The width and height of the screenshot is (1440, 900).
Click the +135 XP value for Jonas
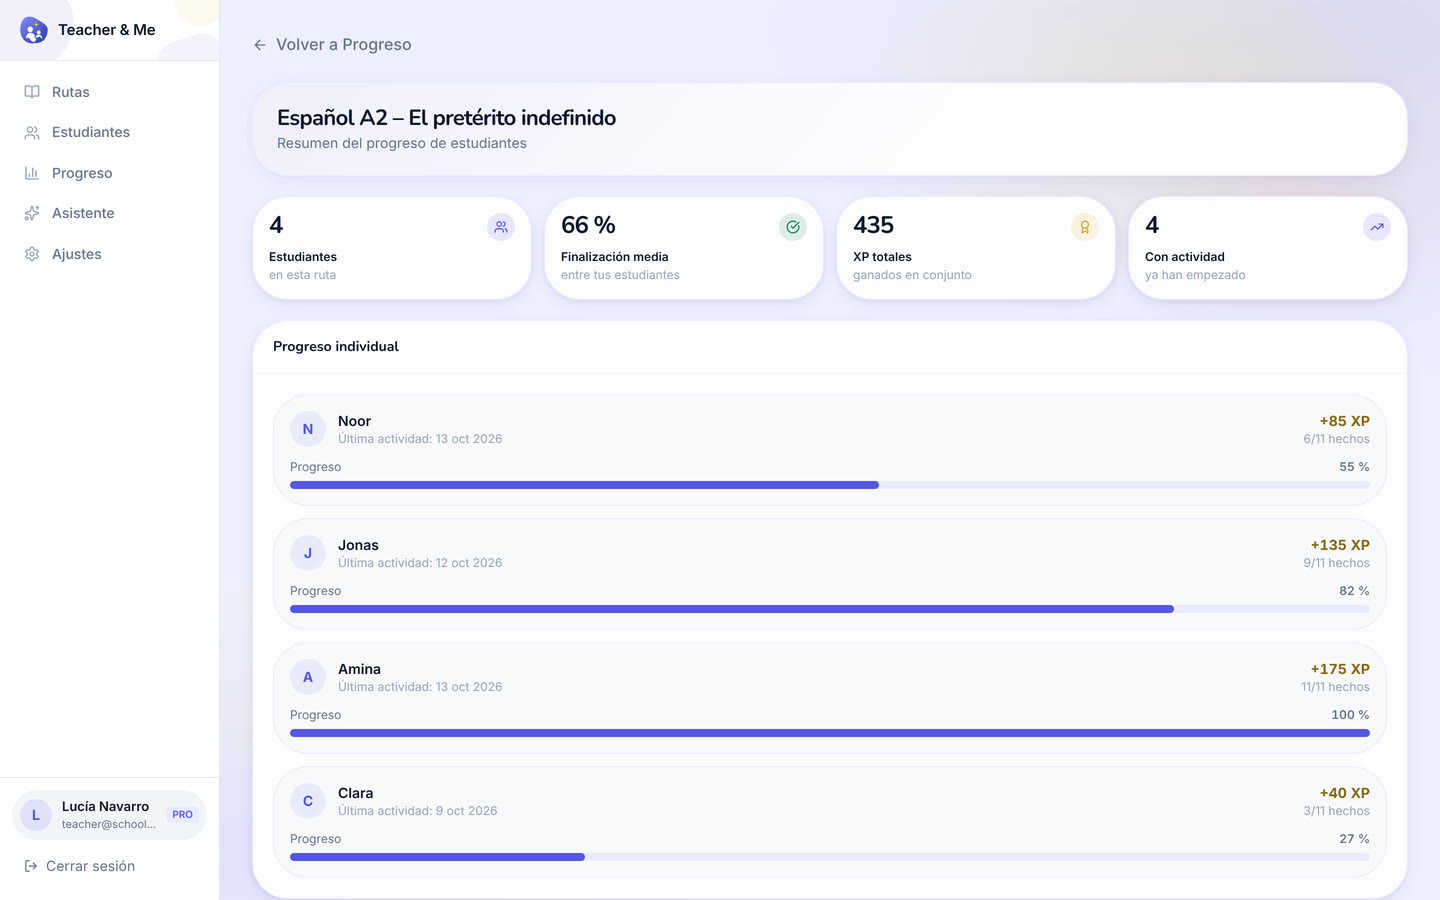1340,545
